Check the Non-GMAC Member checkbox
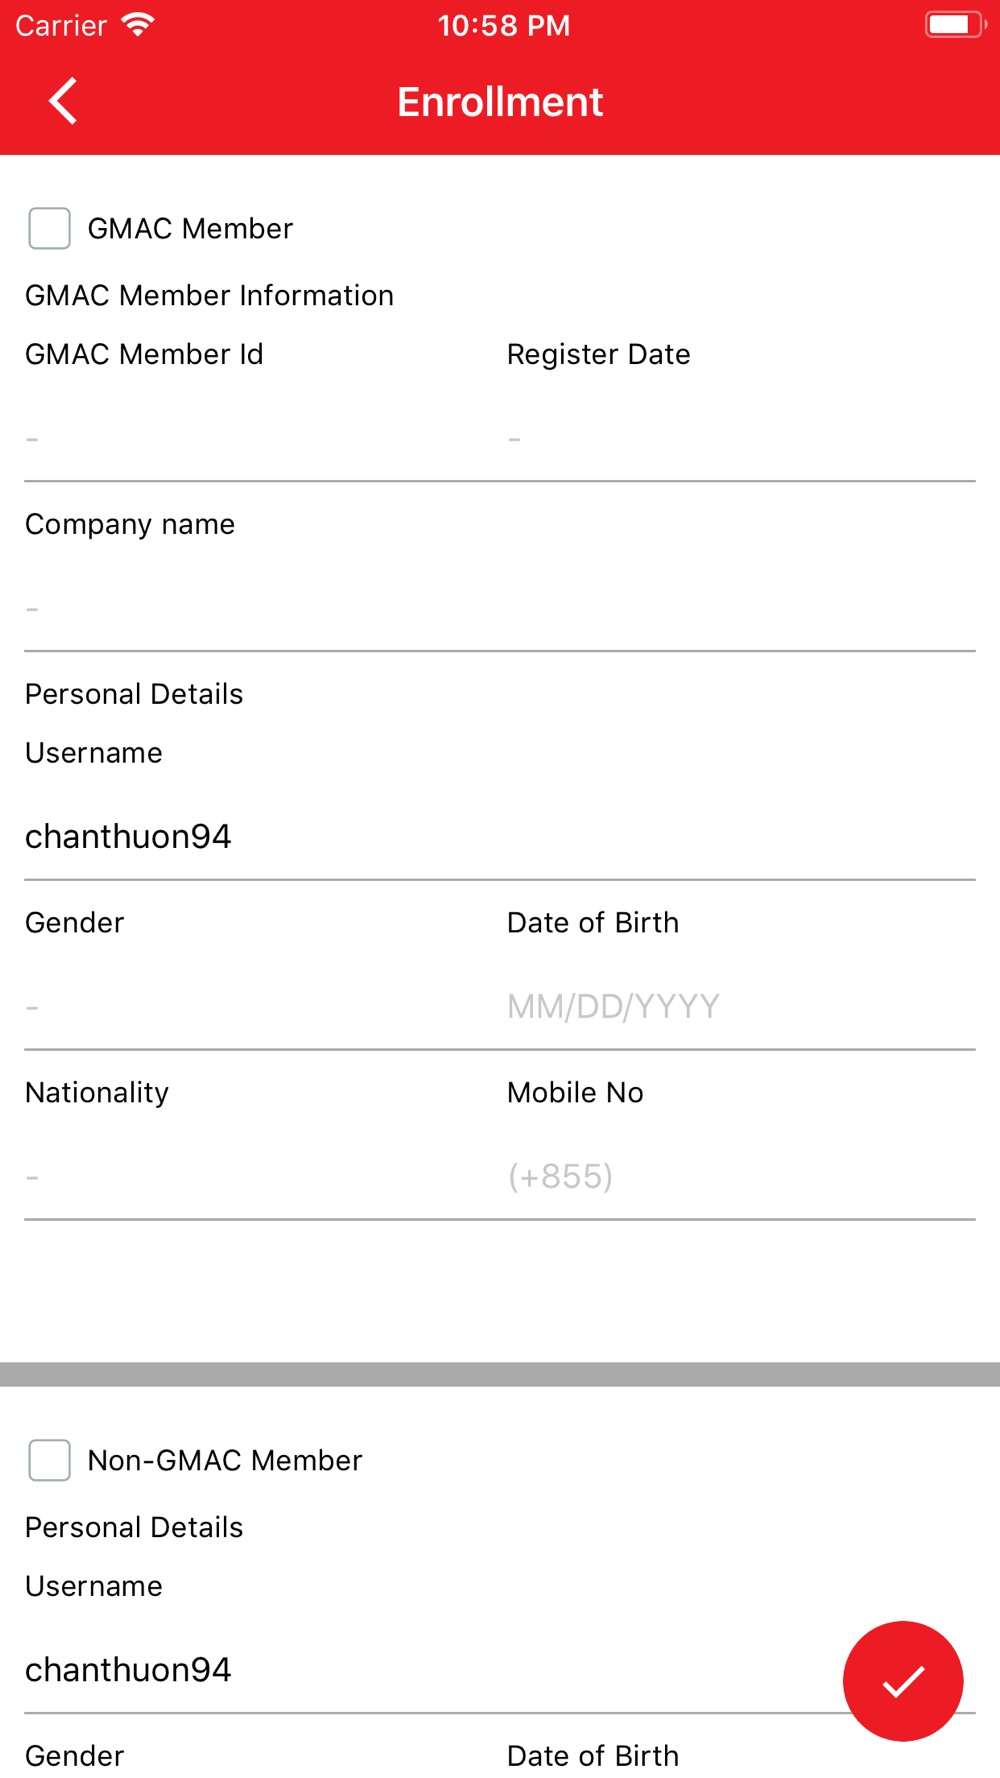1000x1778 pixels. (x=49, y=1460)
